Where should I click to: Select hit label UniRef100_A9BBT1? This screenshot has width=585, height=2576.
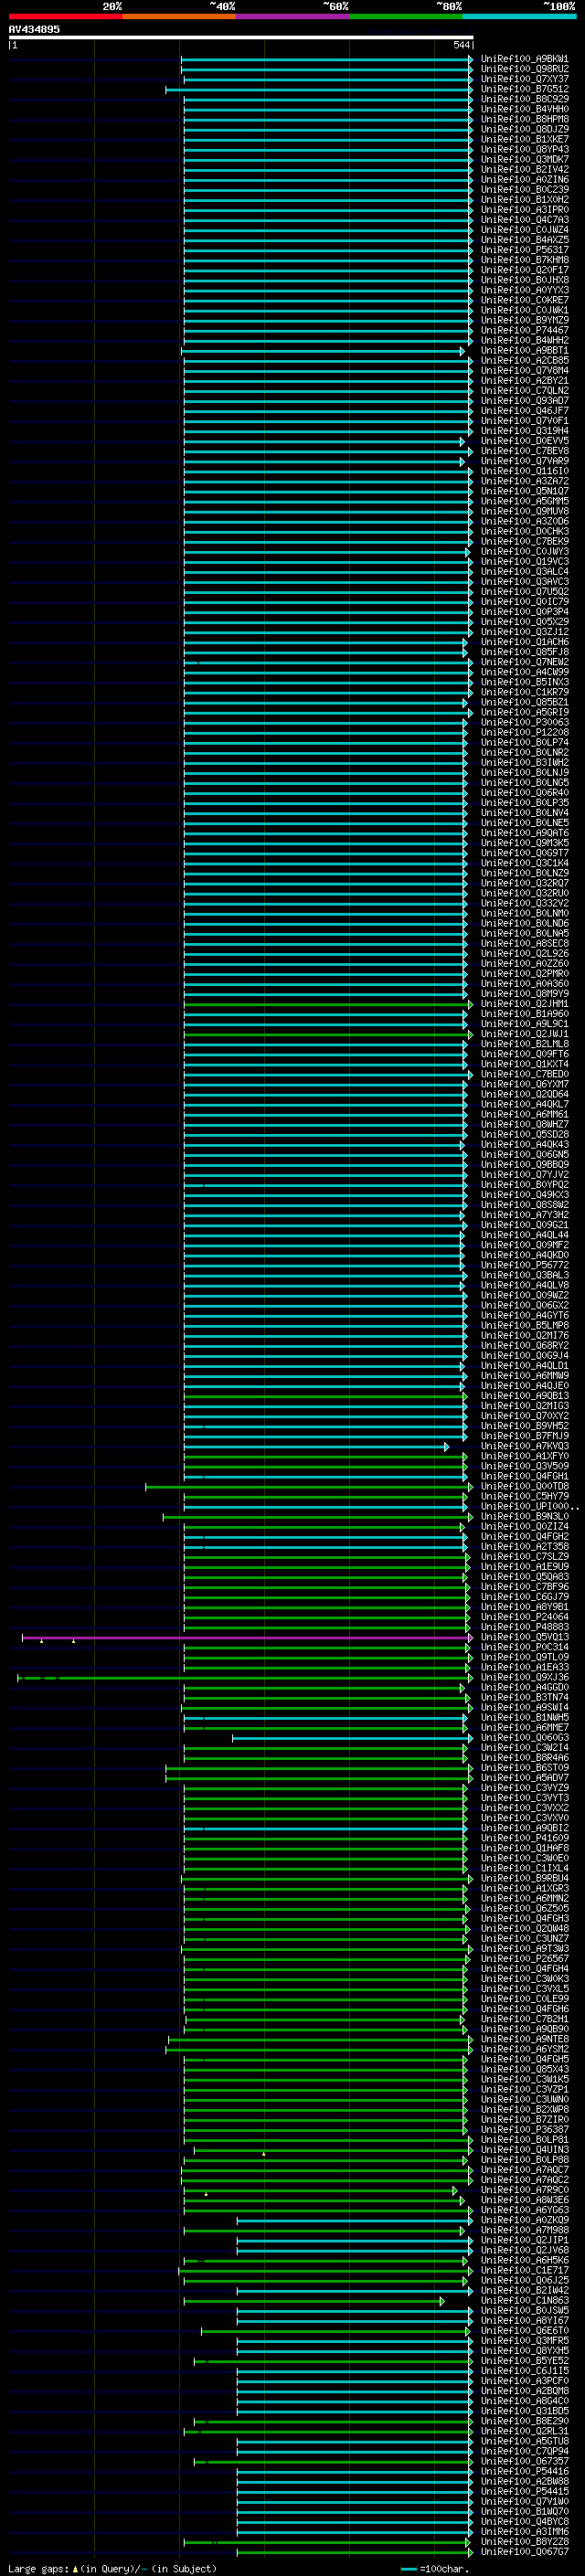click(x=525, y=351)
